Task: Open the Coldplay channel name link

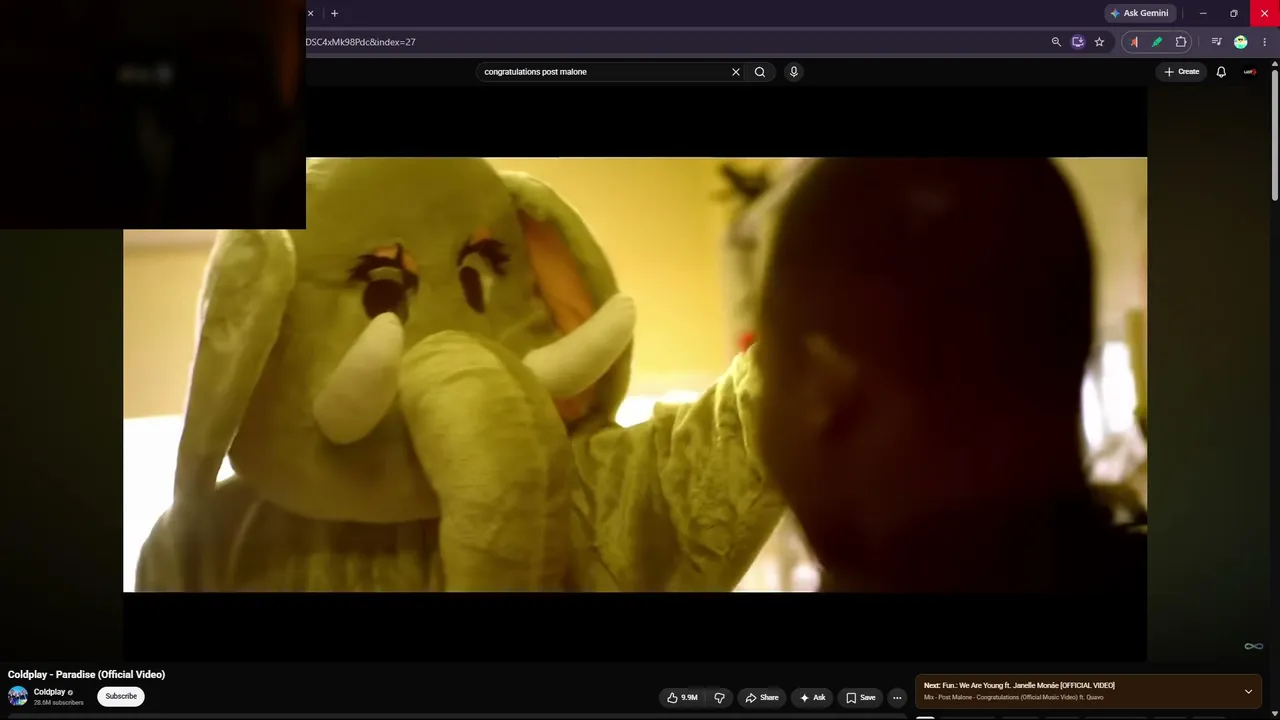Action: 49,692
